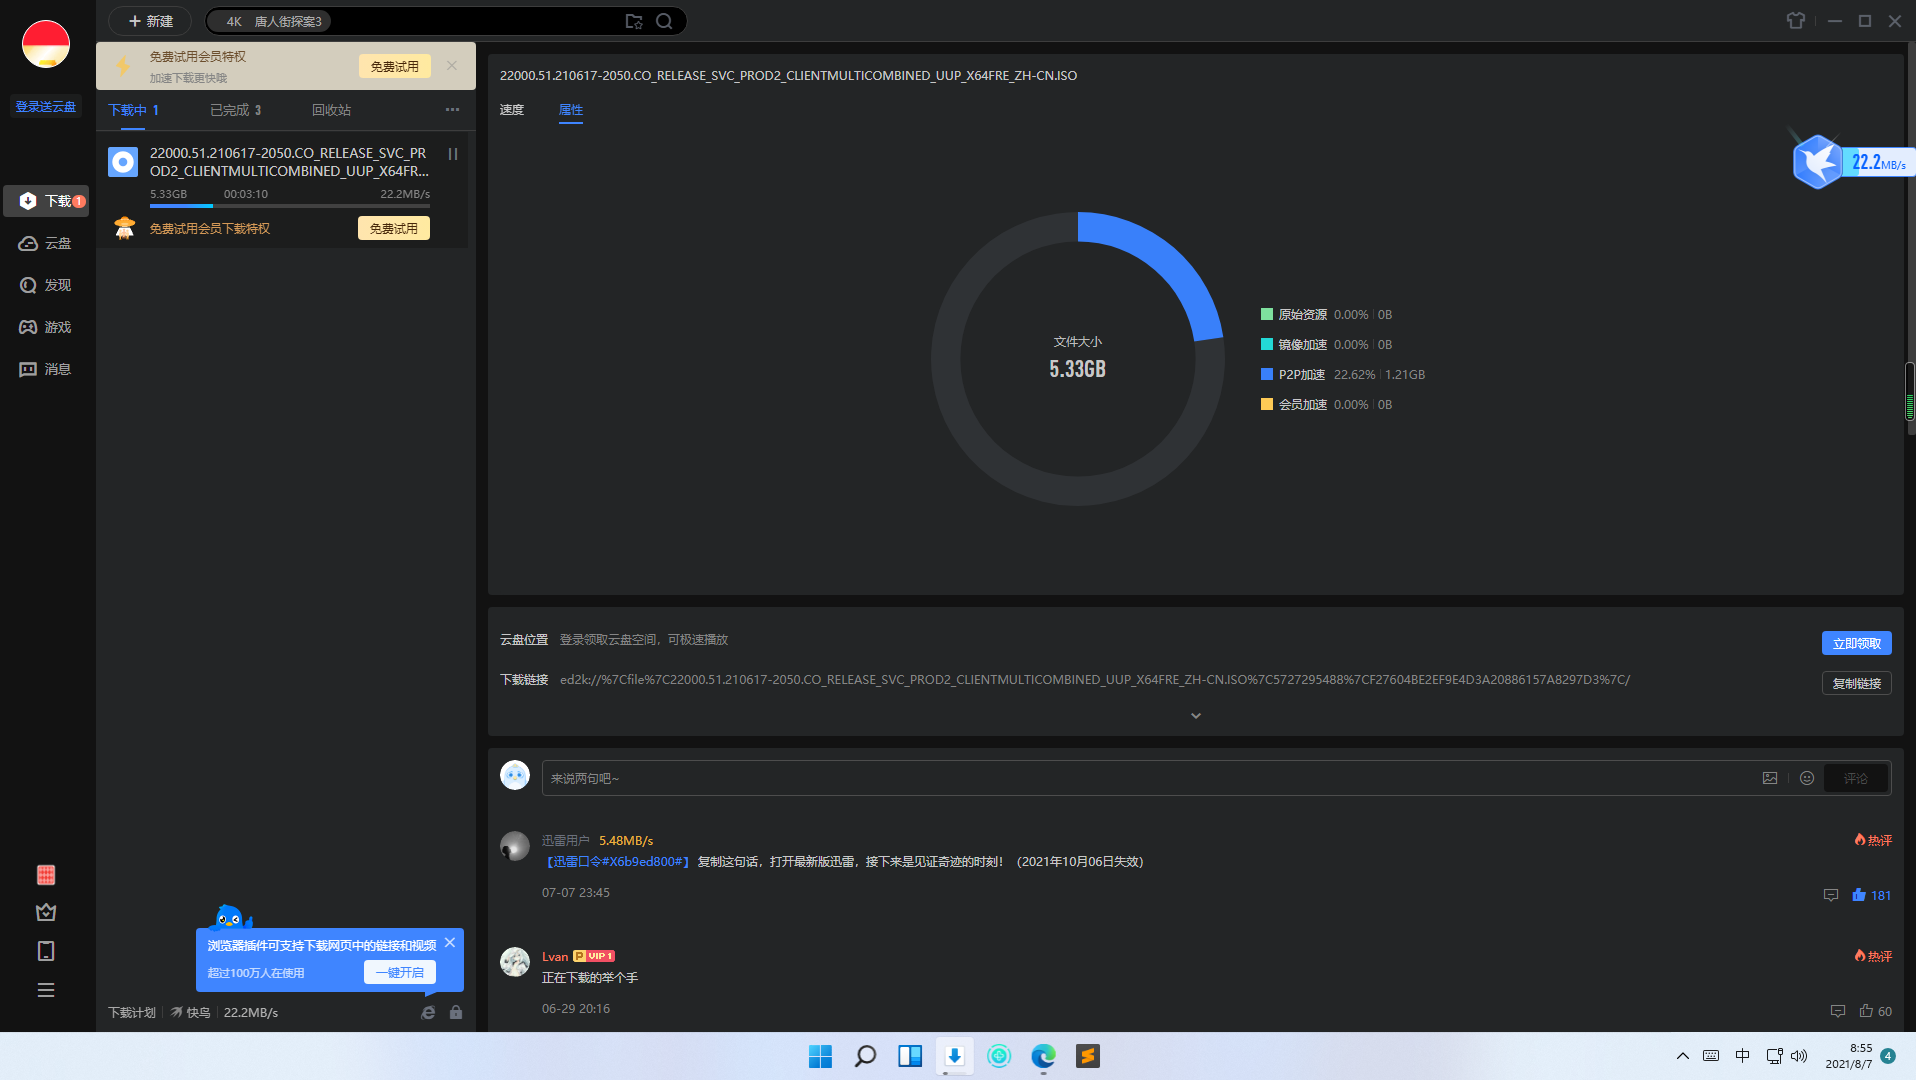The width and height of the screenshot is (1916, 1080).
Task: Click insert image icon in comment box
Action: tap(1770, 778)
